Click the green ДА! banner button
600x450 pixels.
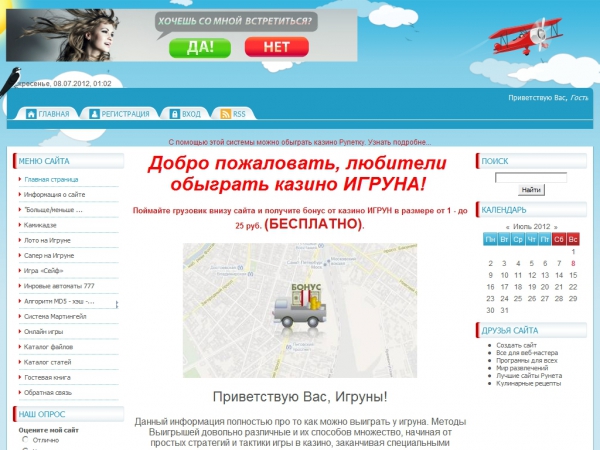click(200, 48)
